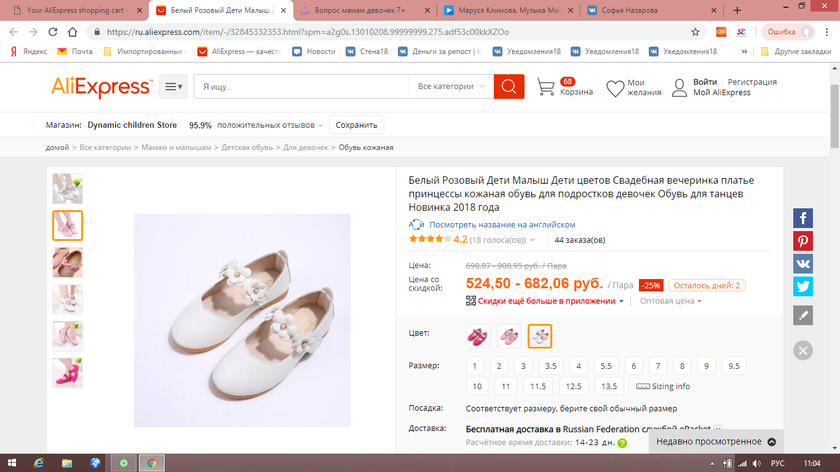
Task: Share product on Facebook
Action: [x=803, y=218]
